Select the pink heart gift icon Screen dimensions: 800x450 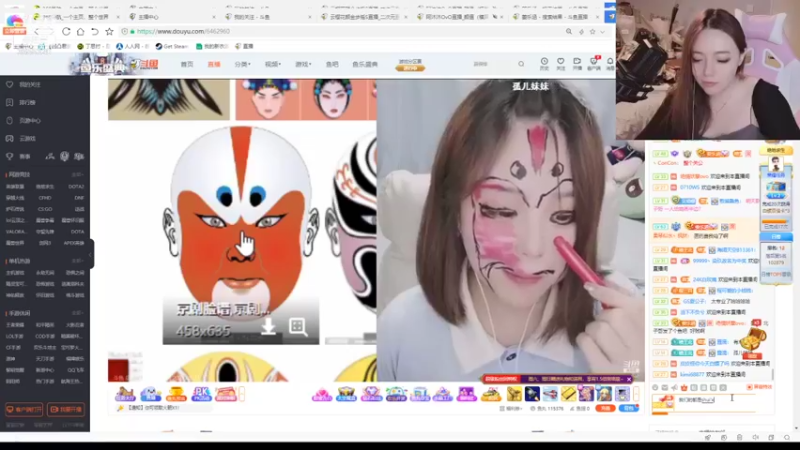tap(322, 394)
